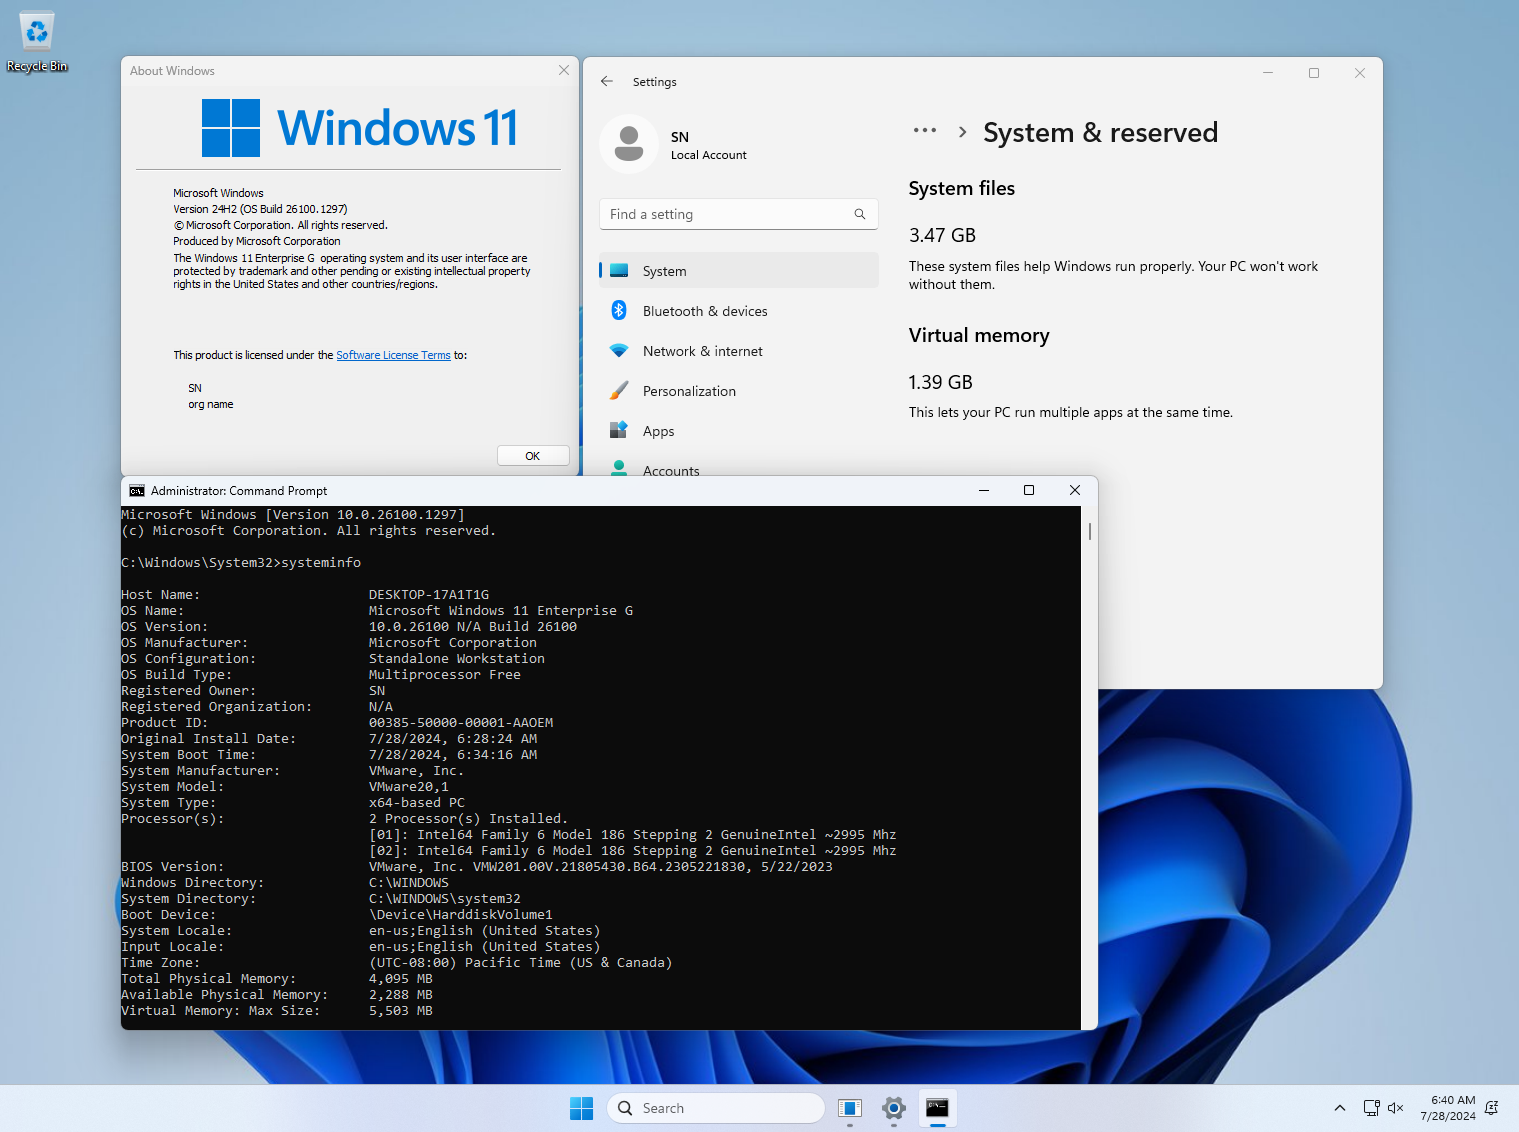The width and height of the screenshot is (1519, 1132).
Task: Open the notifications tray icon
Action: click(1492, 1108)
